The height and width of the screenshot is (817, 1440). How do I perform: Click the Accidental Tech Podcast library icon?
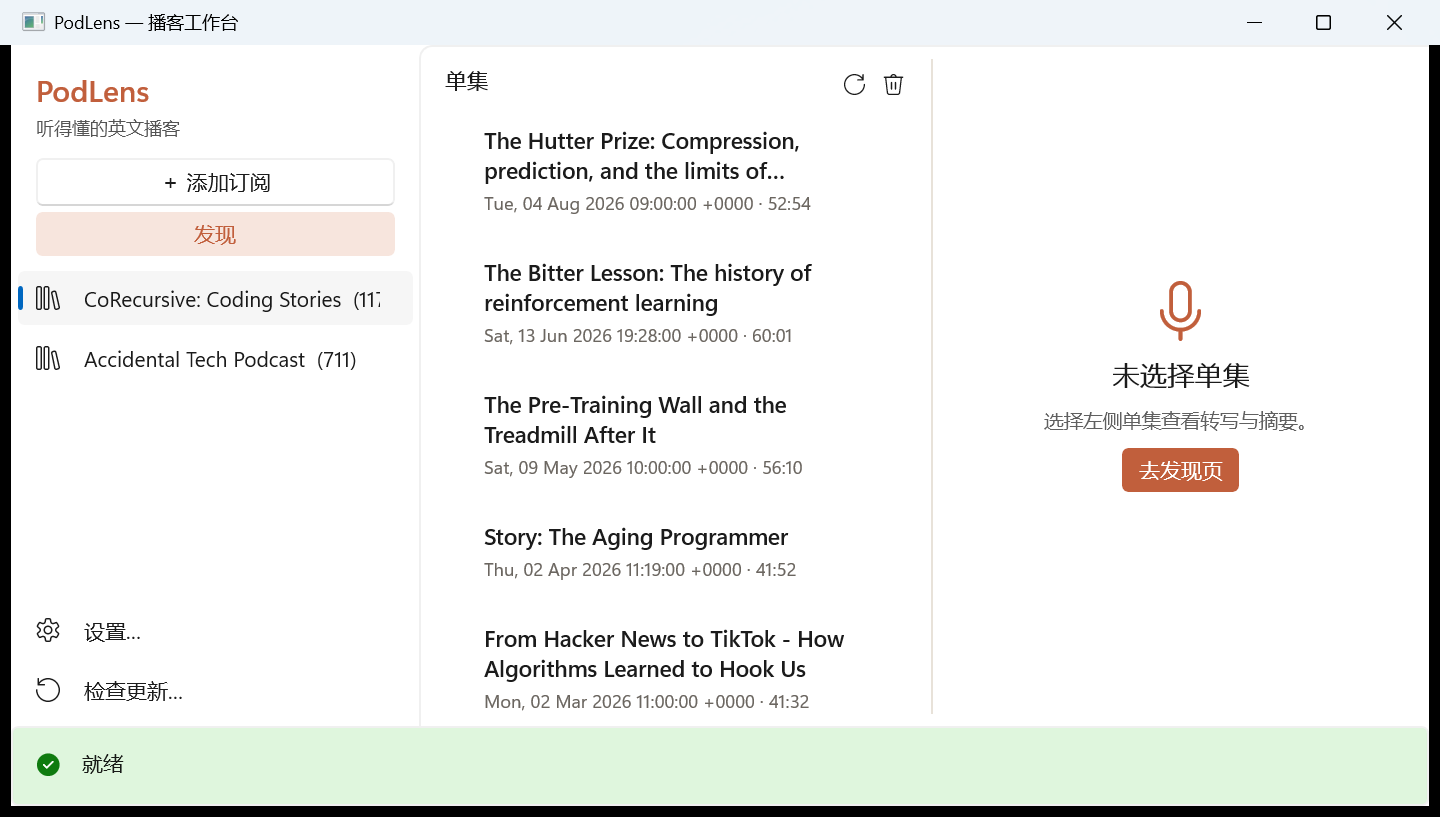click(48, 359)
